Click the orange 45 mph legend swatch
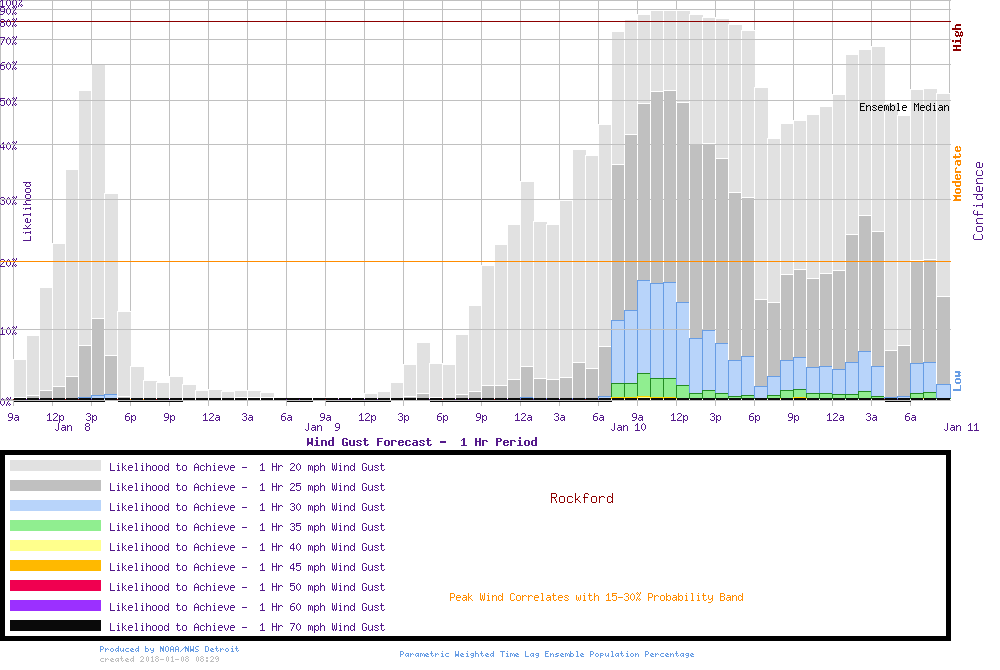 (55, 566)
